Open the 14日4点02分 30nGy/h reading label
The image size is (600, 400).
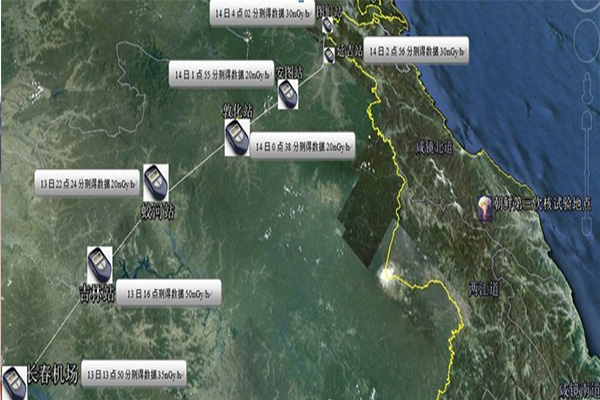coord(263,12)
